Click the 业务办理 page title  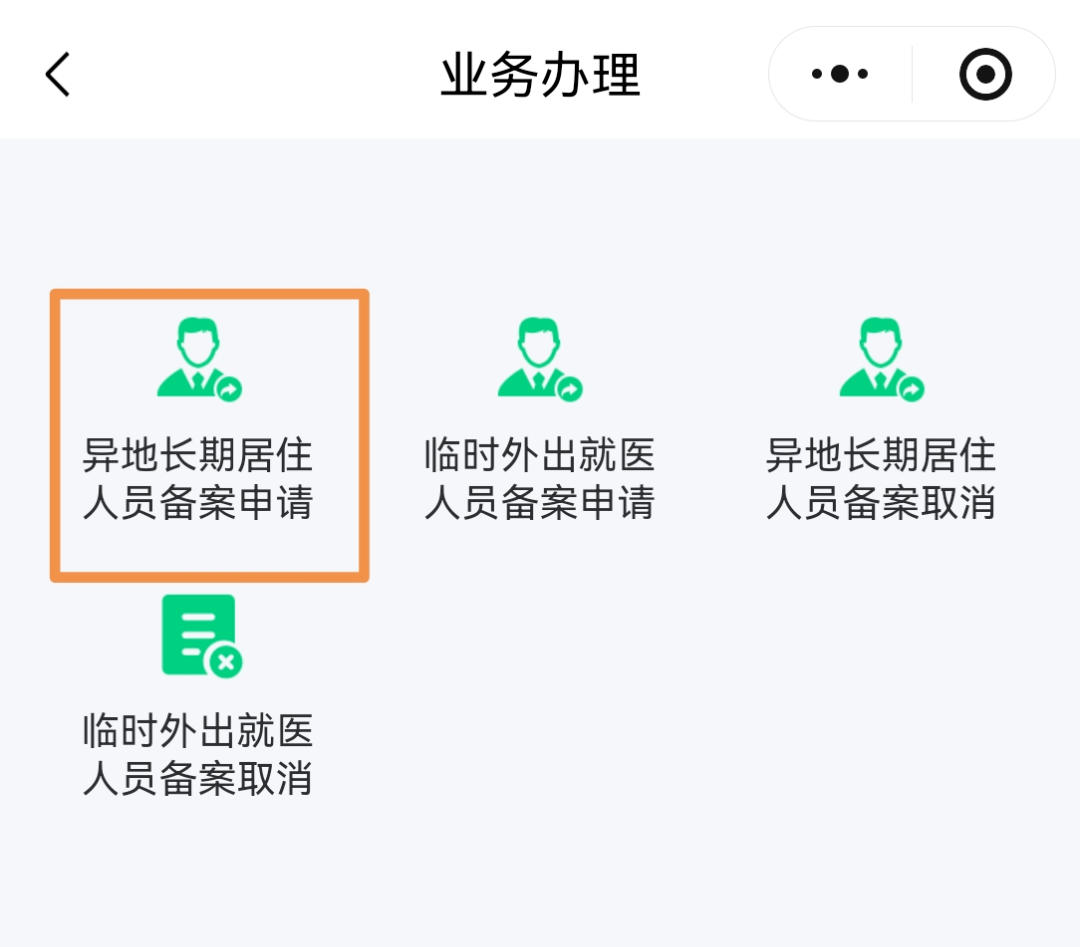coord(540,75)
